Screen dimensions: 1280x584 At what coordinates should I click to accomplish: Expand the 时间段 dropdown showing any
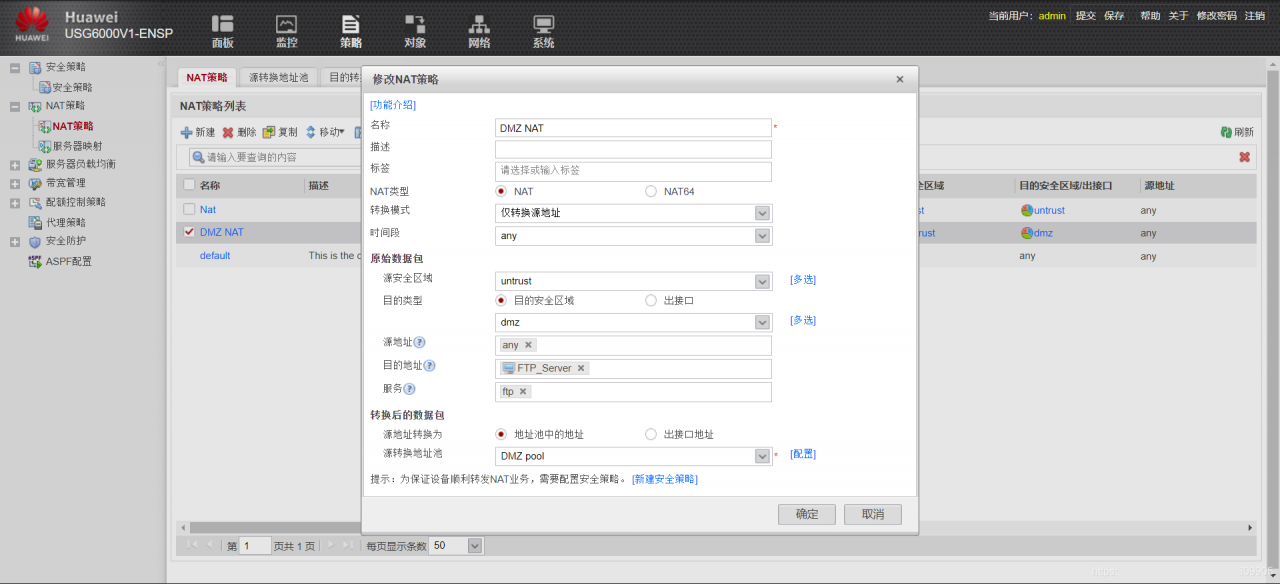coord(762,235)
